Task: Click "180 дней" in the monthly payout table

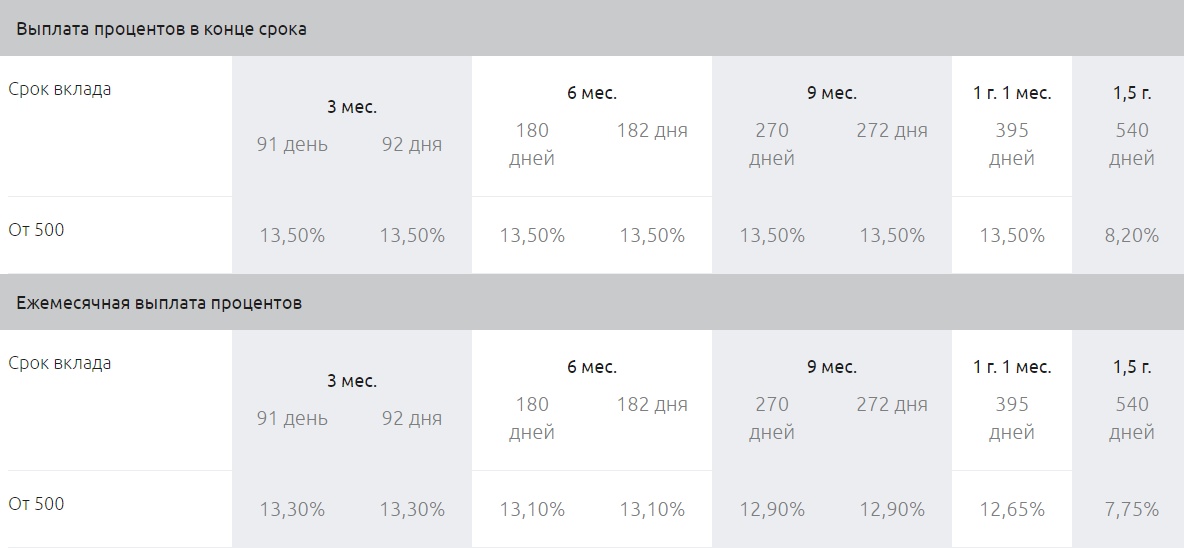Action: pyautogui.click(x=532, y=418)
